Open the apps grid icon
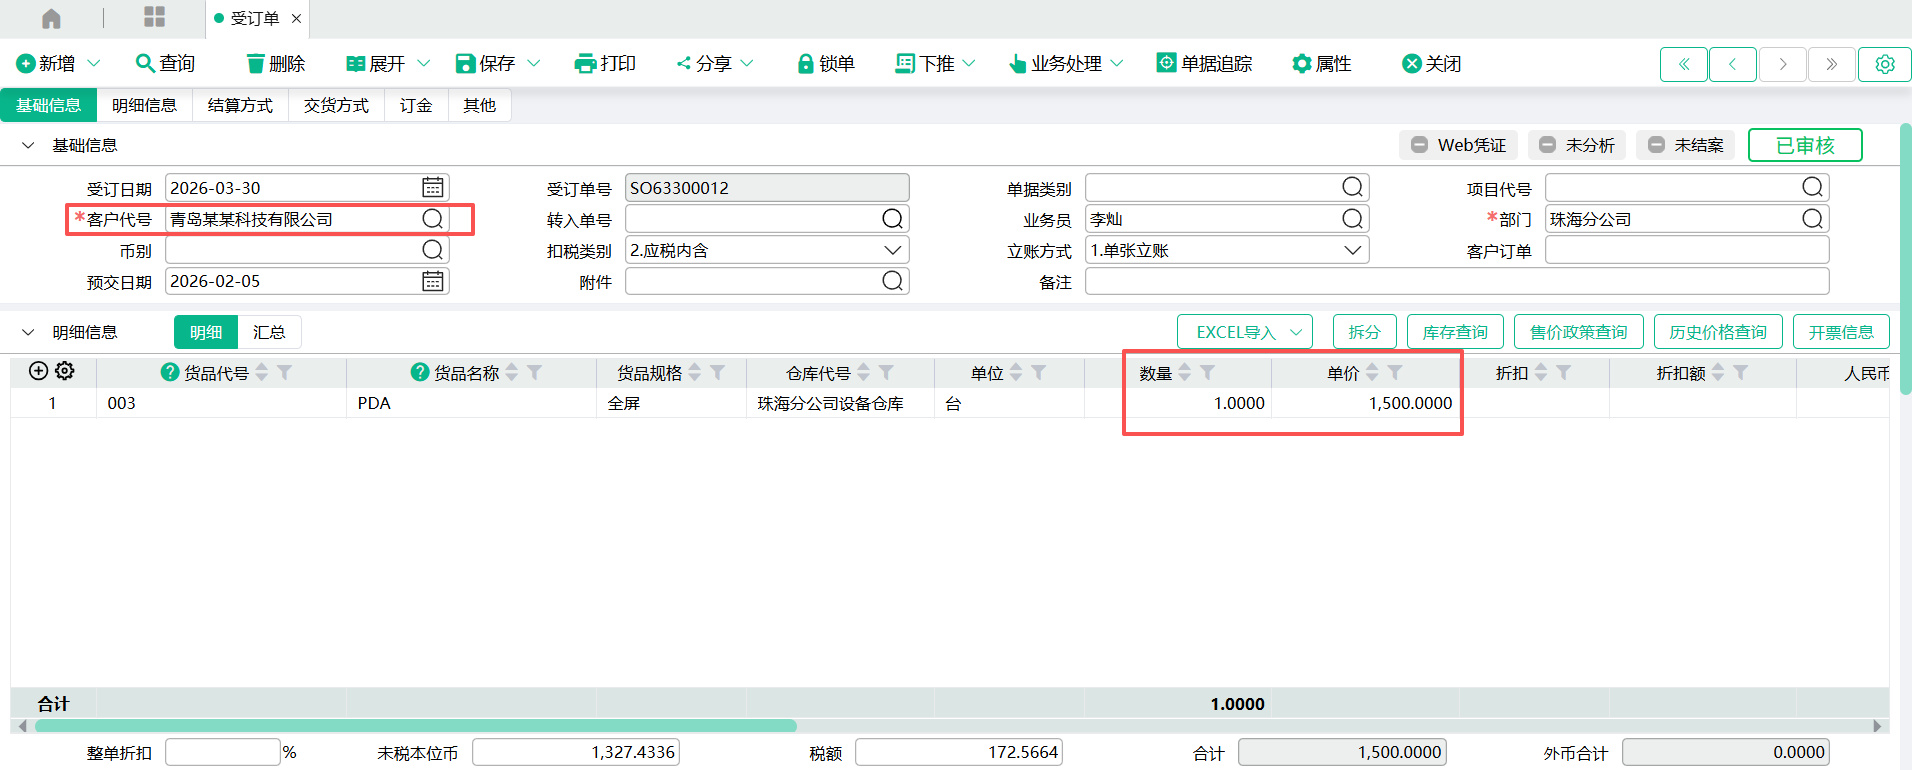 point(154,17)
